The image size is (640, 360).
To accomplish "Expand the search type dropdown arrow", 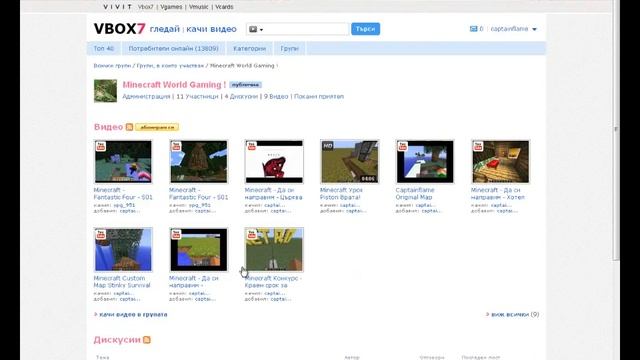I will 262,30.
